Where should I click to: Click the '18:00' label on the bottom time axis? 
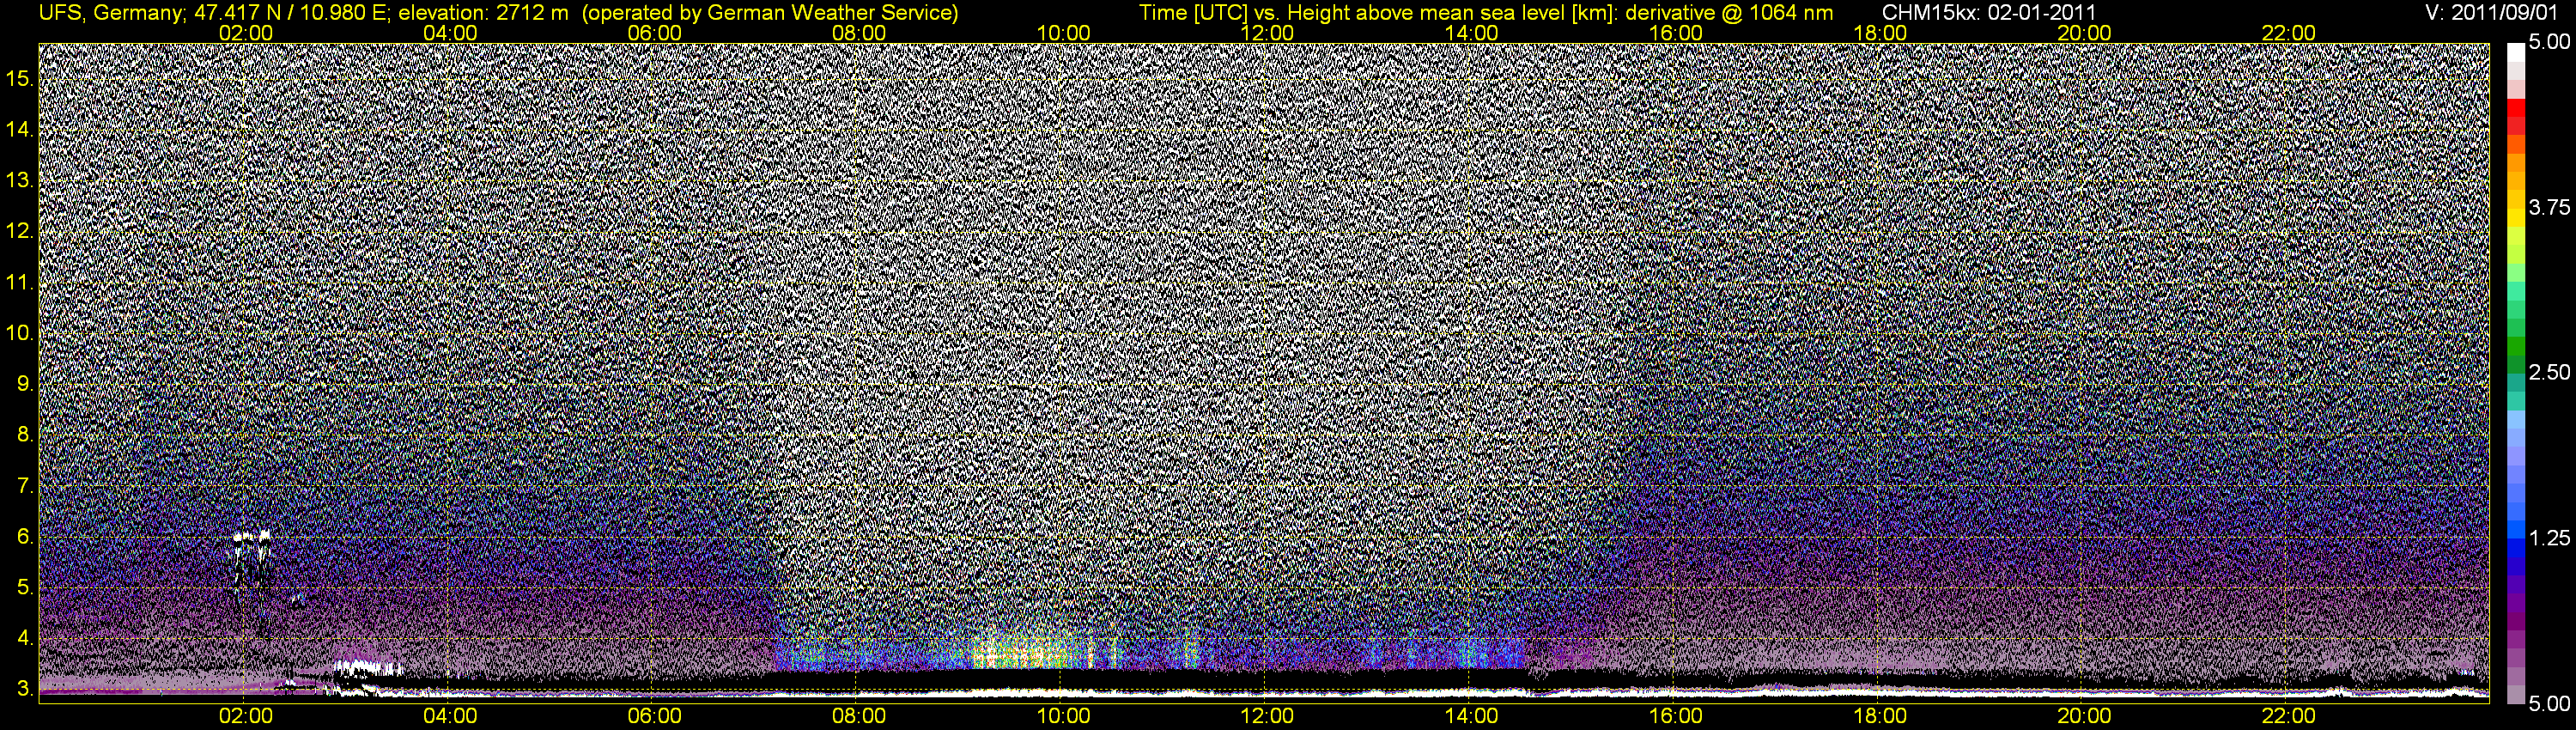pos(1880,716)
